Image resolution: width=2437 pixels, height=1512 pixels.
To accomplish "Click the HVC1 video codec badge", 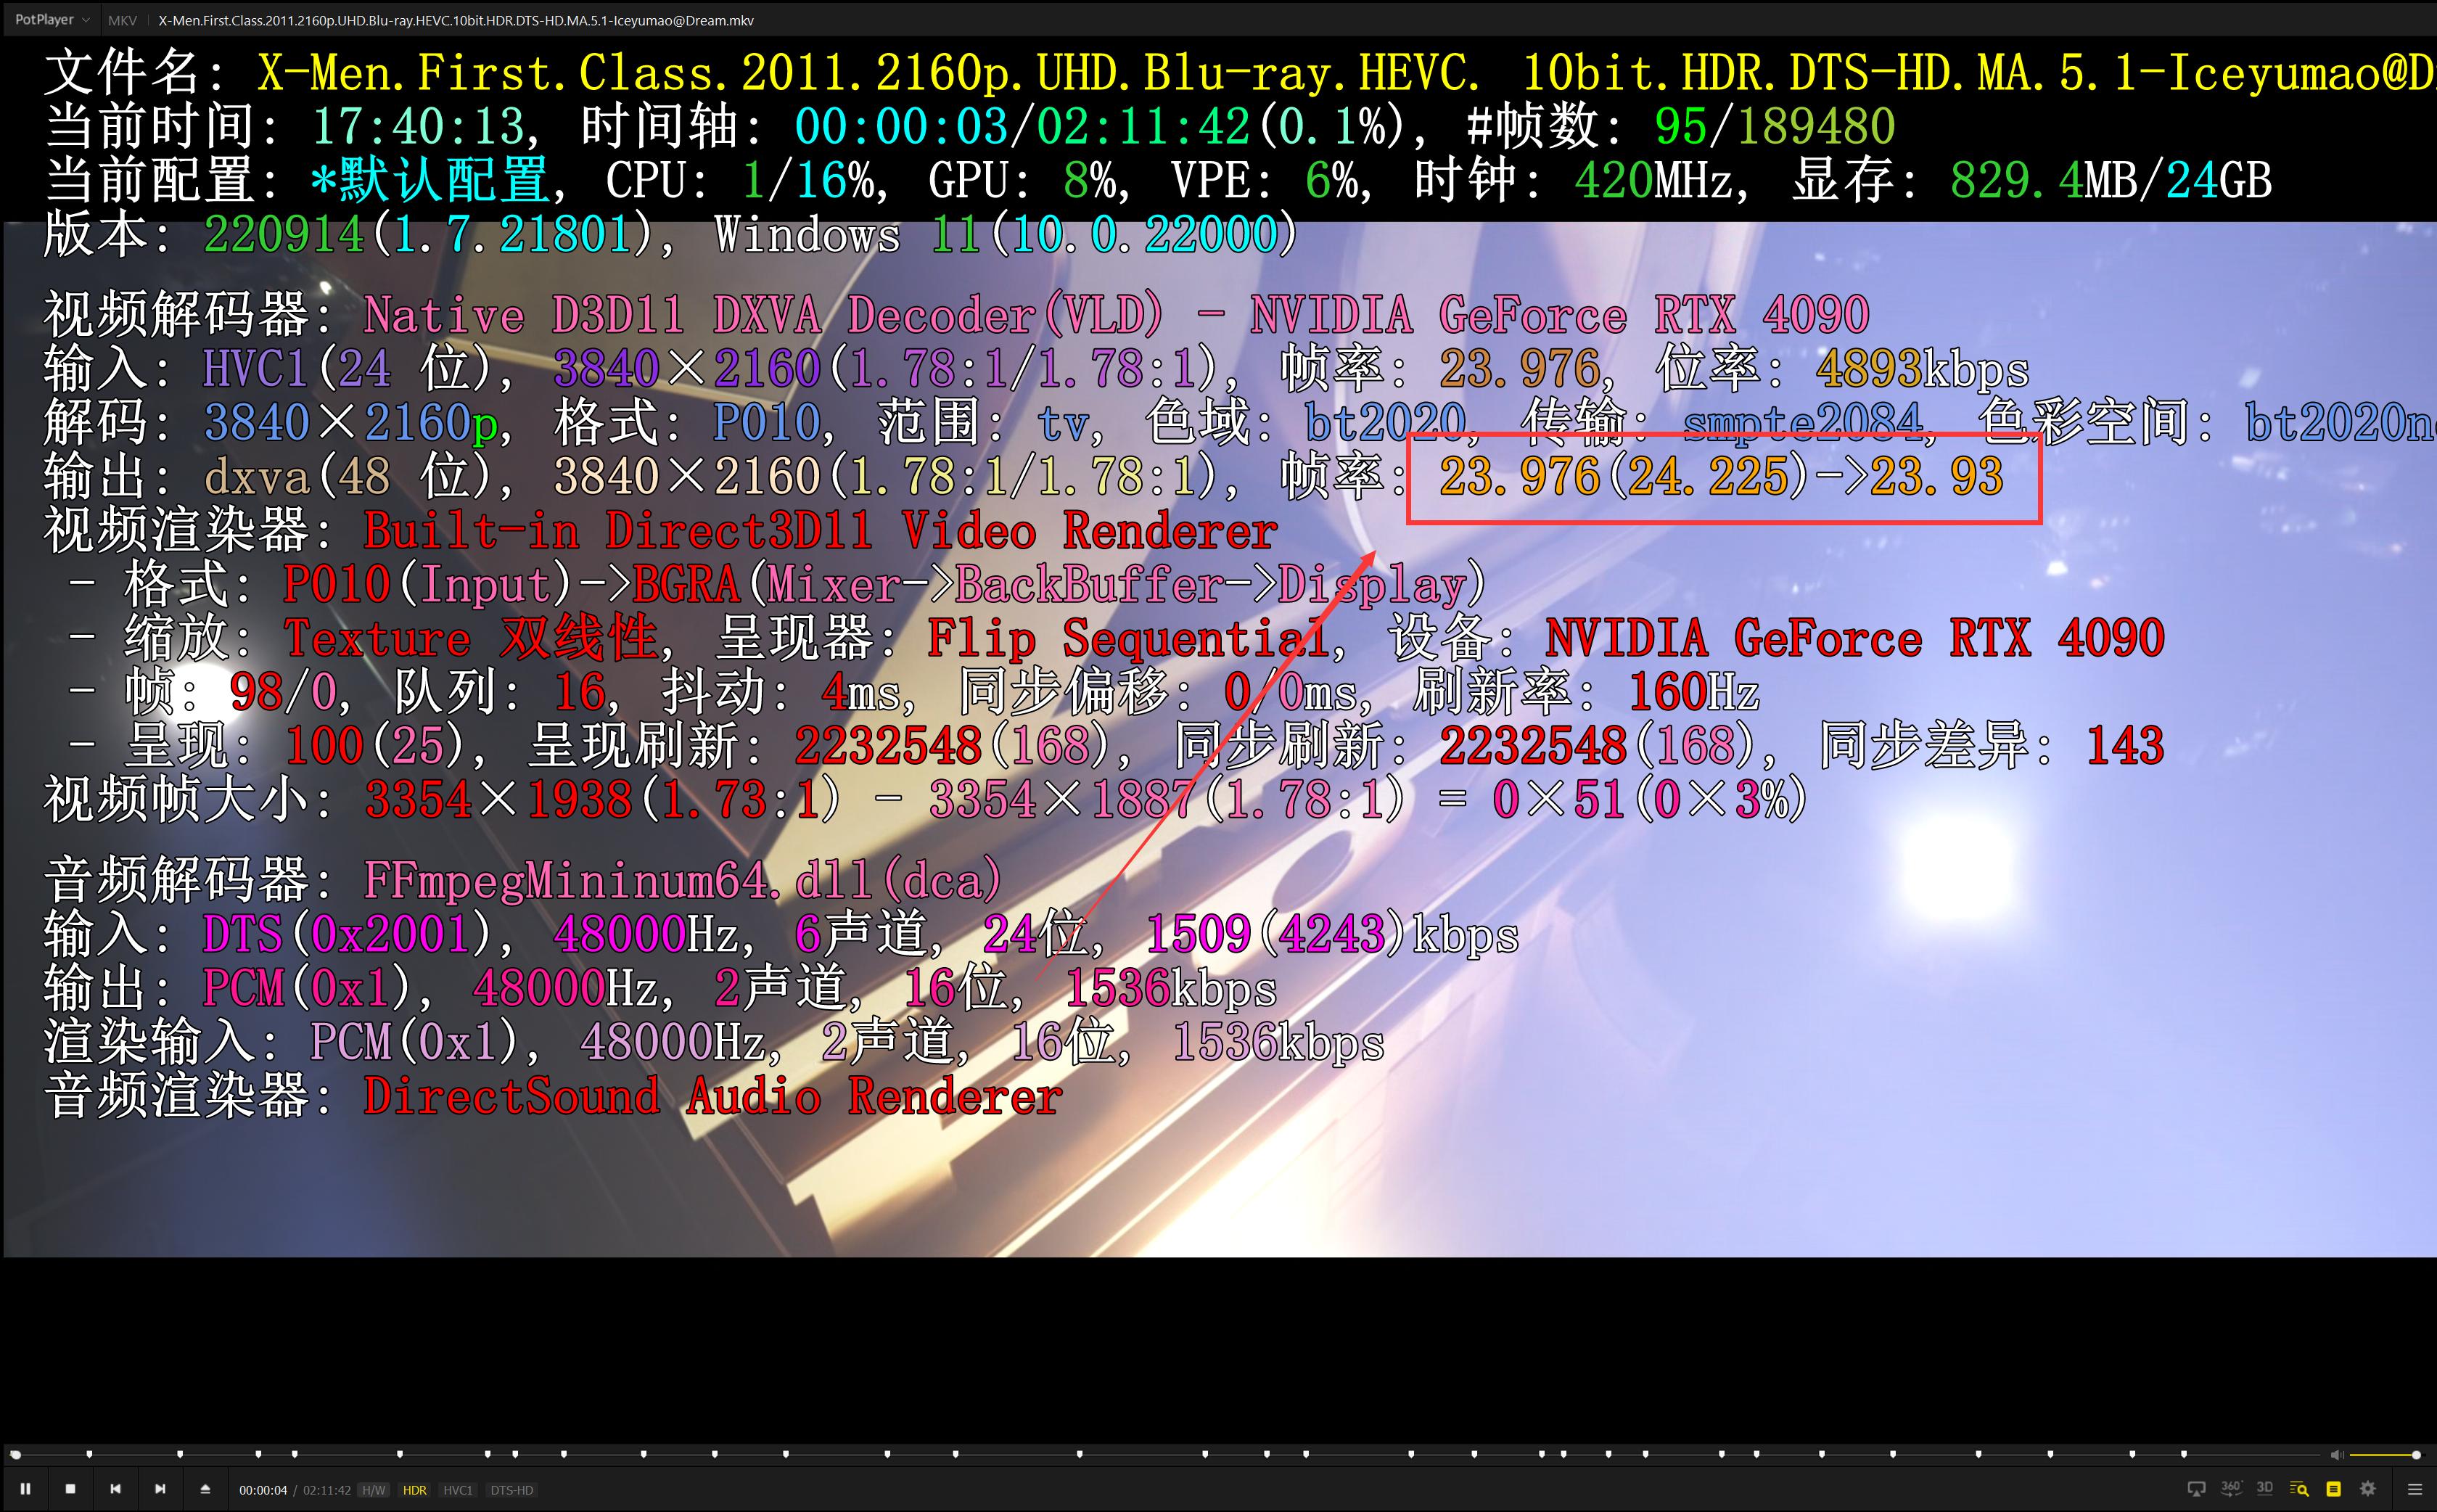I will [x=458, y=1490].
